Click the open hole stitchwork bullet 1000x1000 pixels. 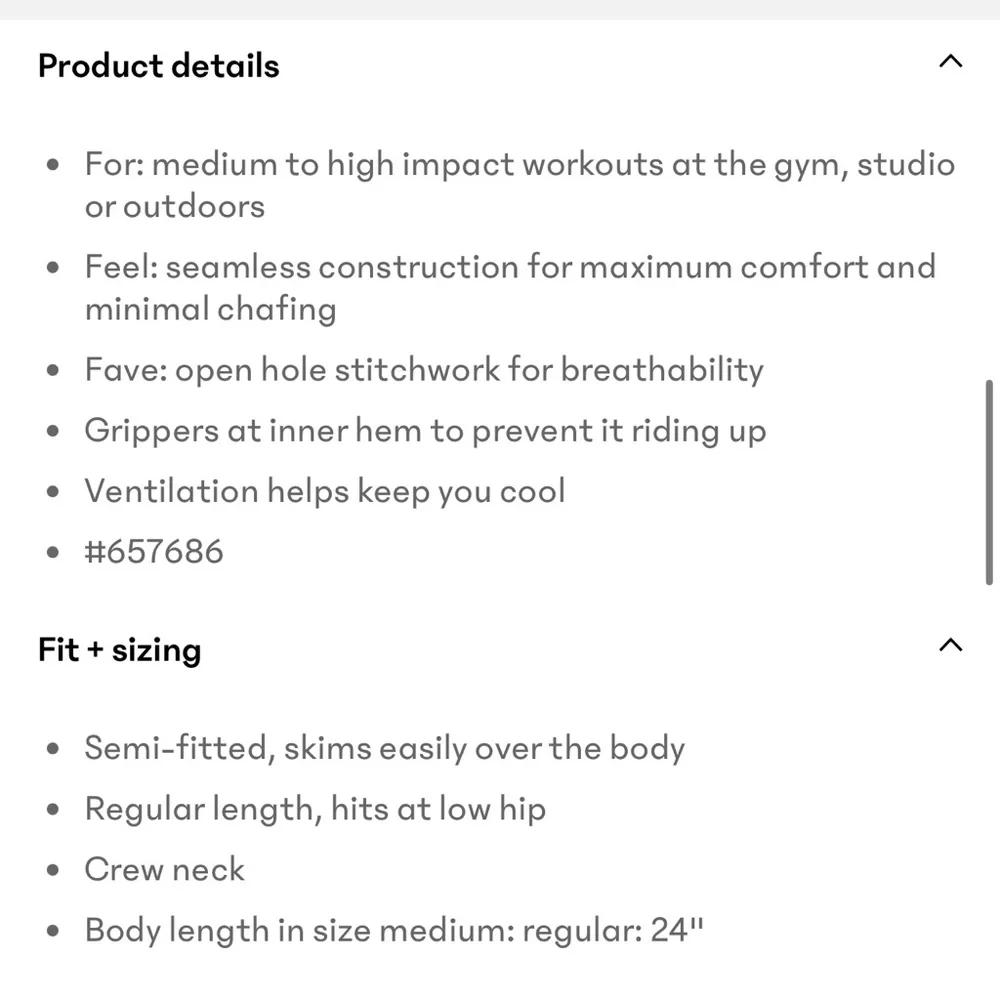(424, 370)
